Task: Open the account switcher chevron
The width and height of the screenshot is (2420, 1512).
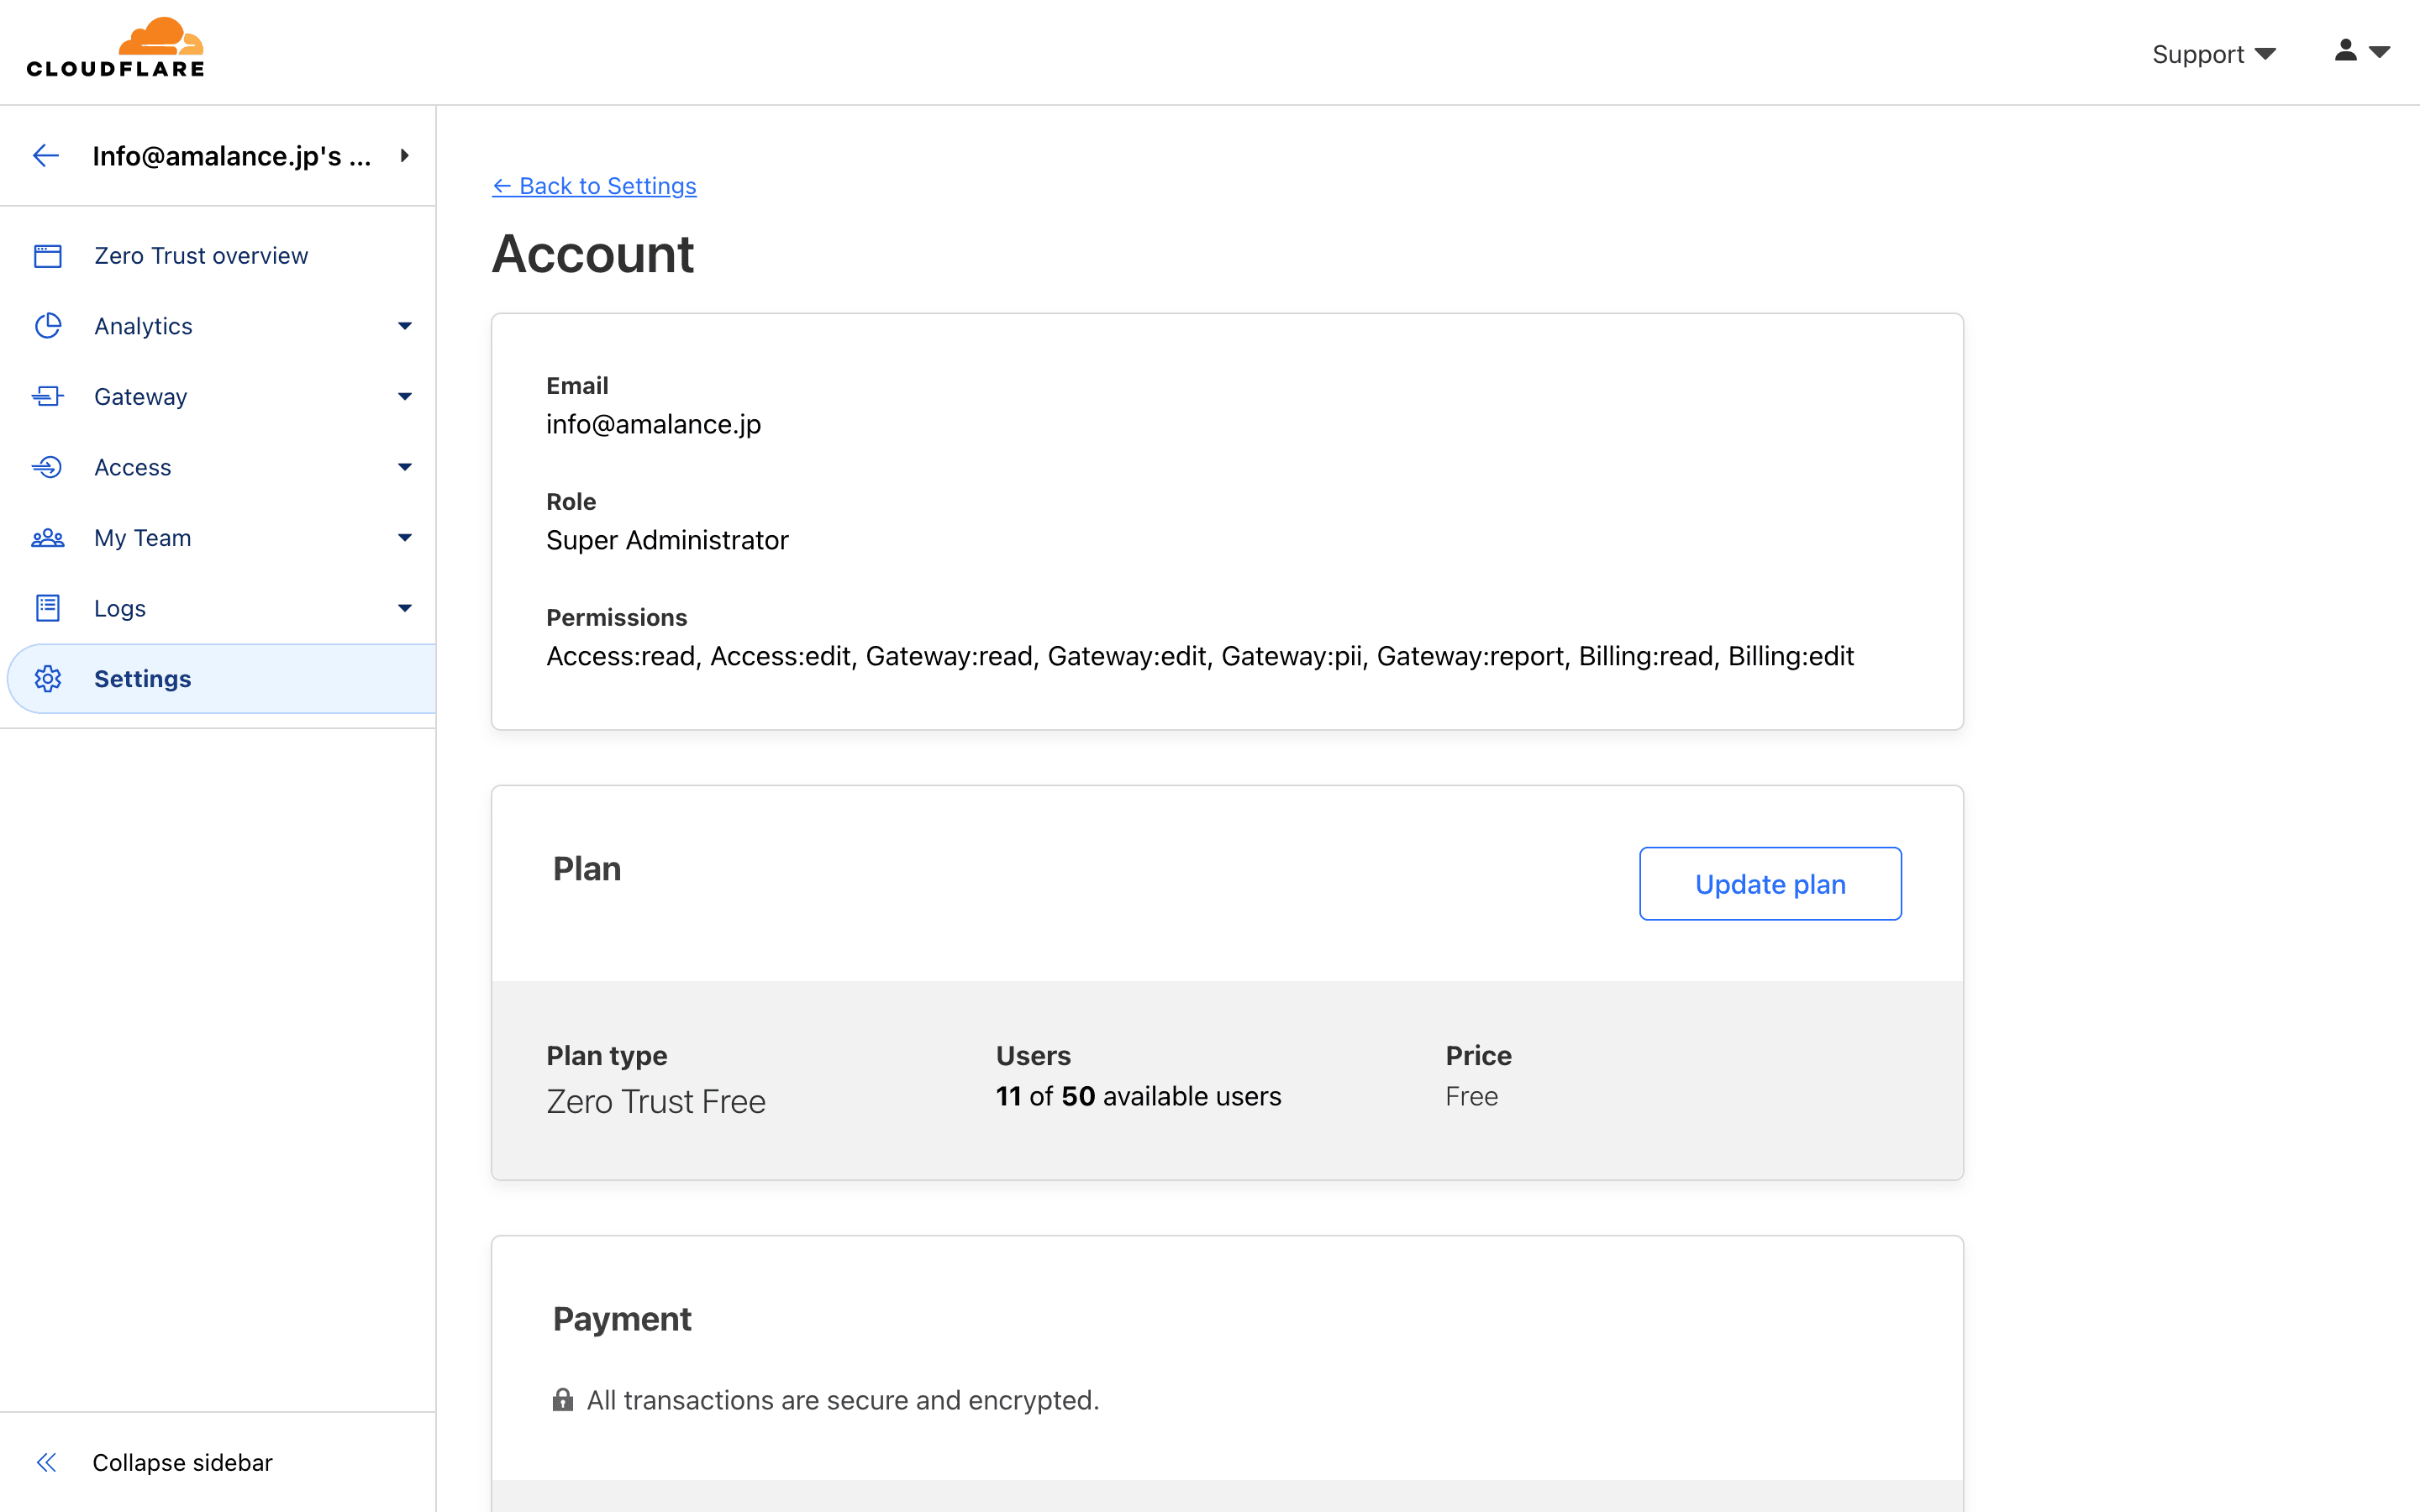Action: coord(404,155)
